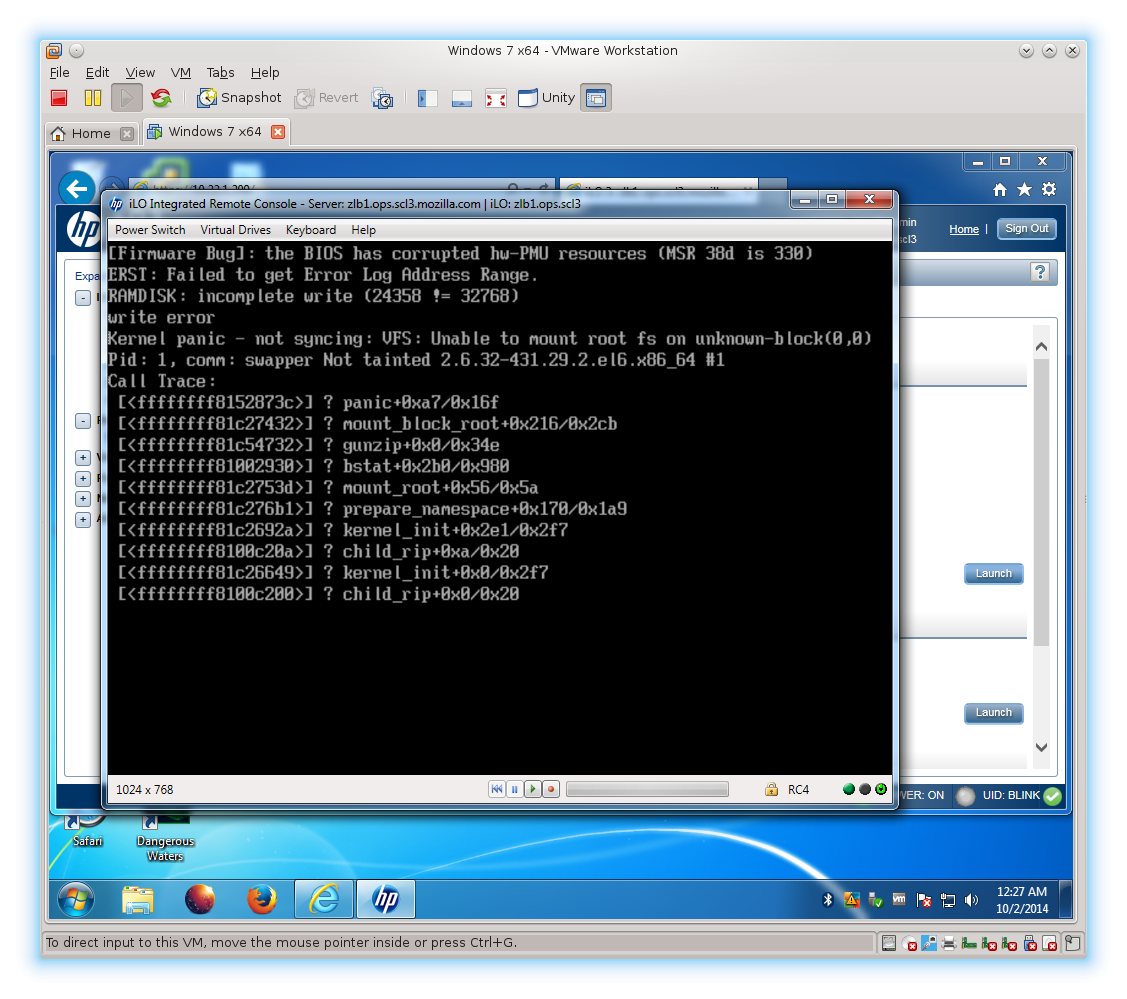Click the volume speaker tray icon
The width and height of the screenshot is (1127, 999).
tap(972, 900)
